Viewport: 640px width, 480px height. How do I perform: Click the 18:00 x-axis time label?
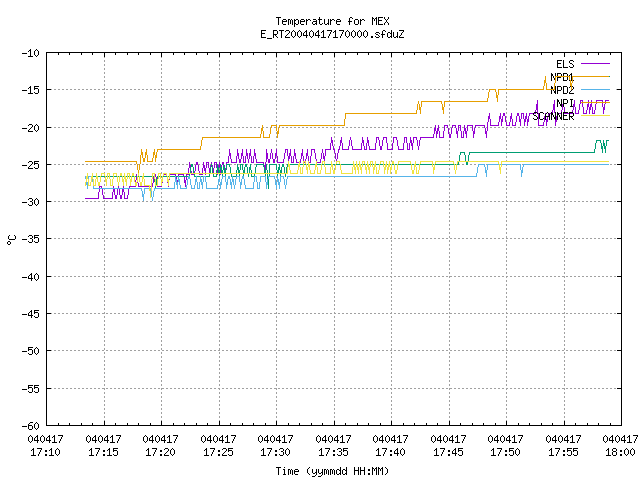(x=621, y=452)
